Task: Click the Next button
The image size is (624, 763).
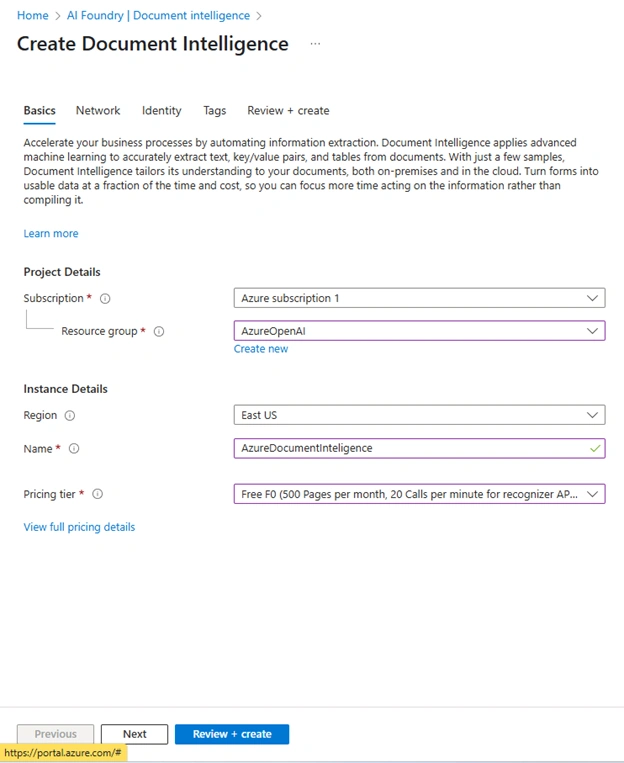Action: (x=134, y=734)
